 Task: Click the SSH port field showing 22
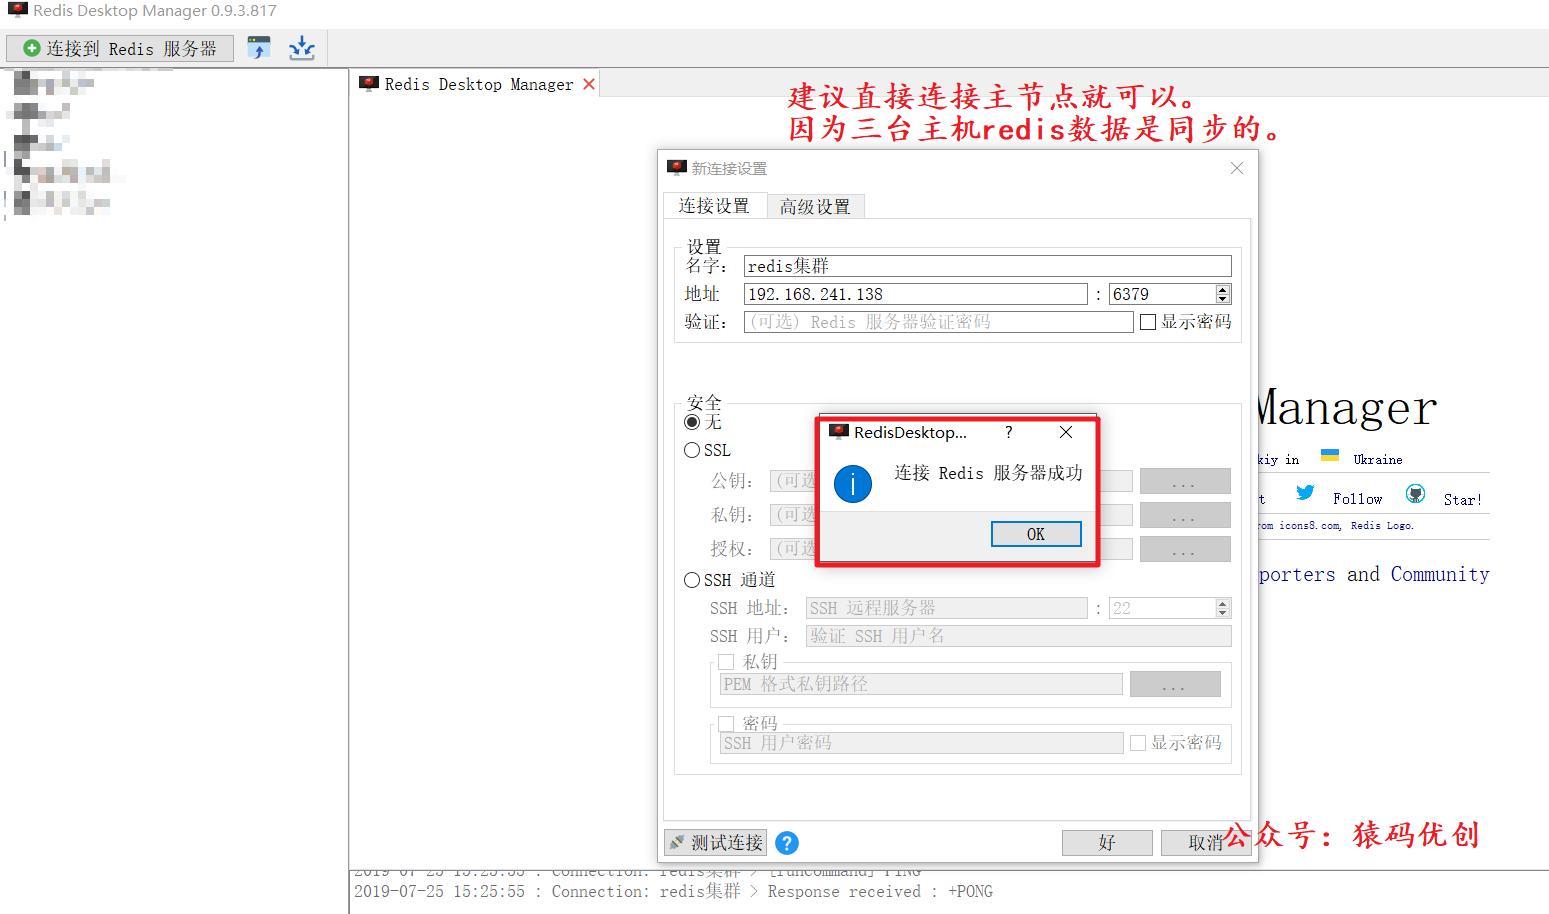point(1162,608)
